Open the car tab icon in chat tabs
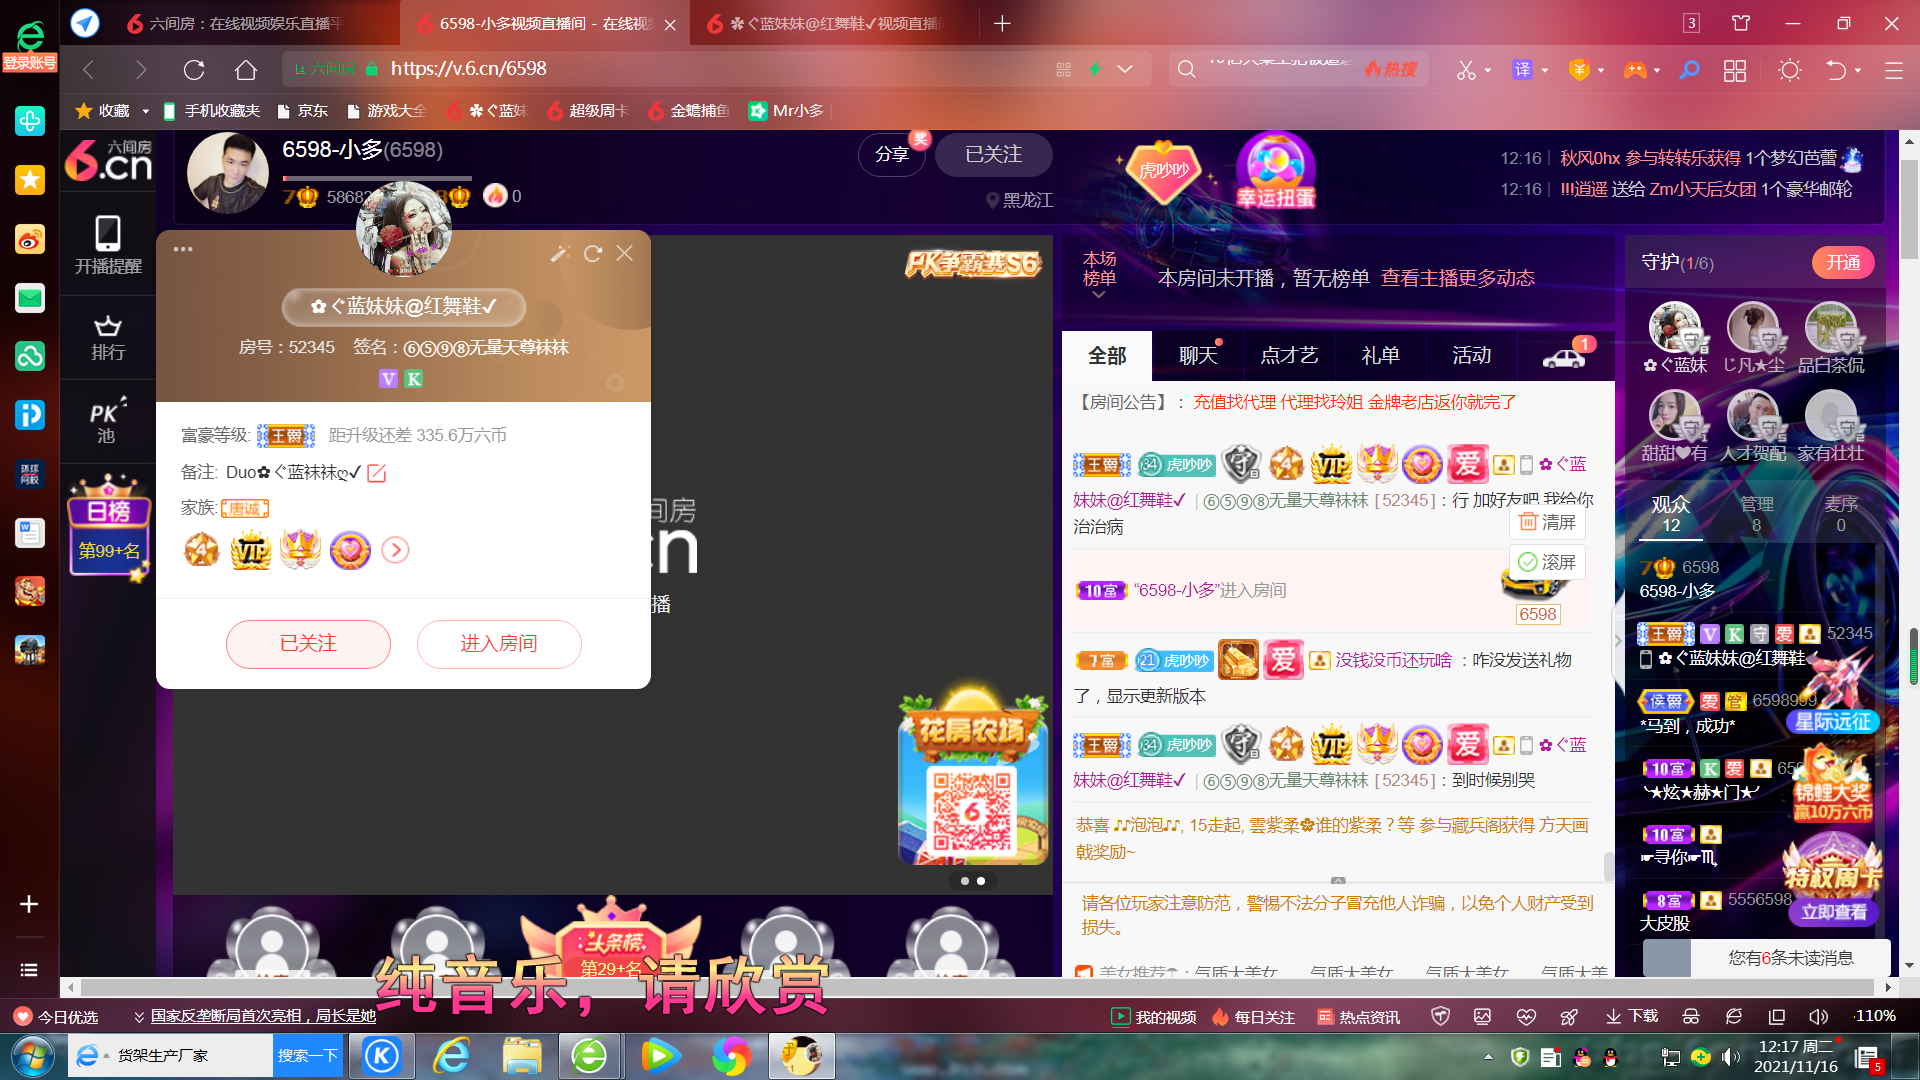 coord(1565,356)
